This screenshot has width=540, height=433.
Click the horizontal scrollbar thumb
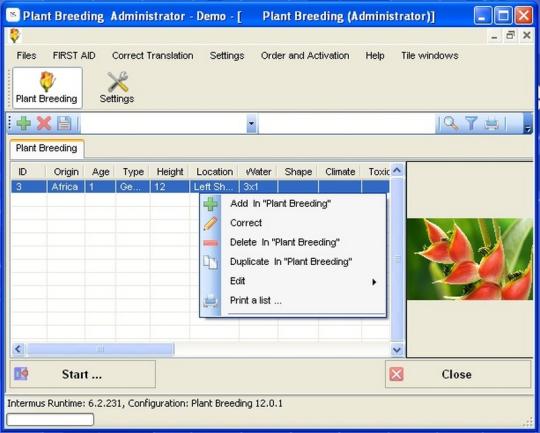click(100, 349)
